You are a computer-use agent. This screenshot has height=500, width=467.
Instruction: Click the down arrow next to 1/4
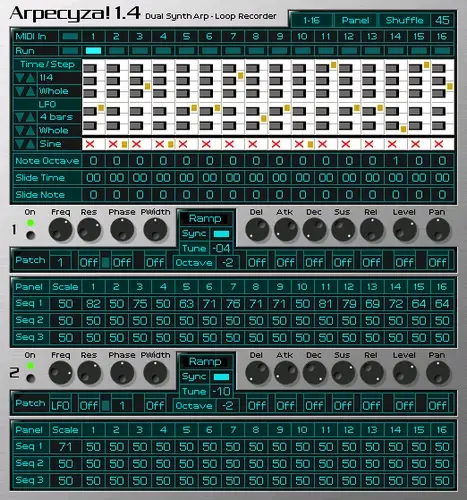pos(20,78)
